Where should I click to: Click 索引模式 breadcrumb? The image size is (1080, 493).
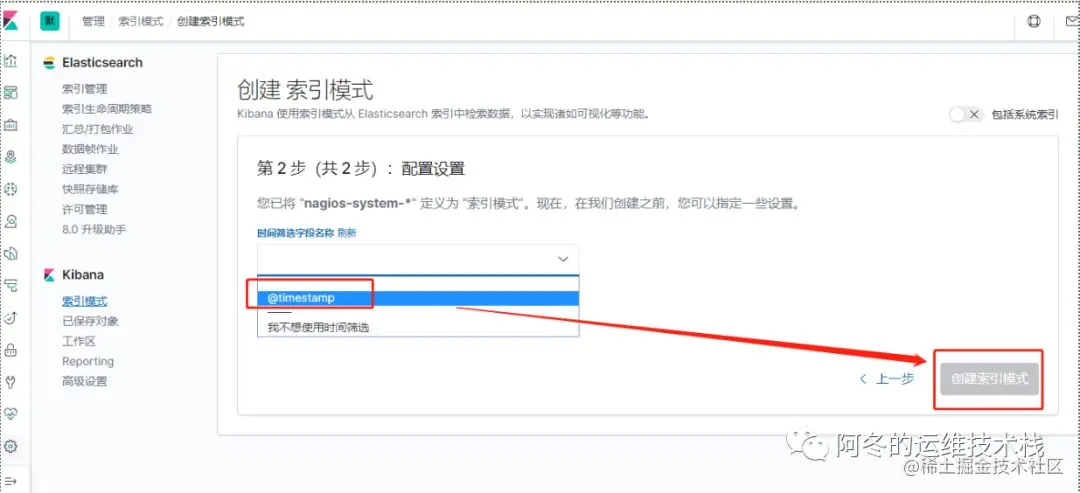(141, 21)
